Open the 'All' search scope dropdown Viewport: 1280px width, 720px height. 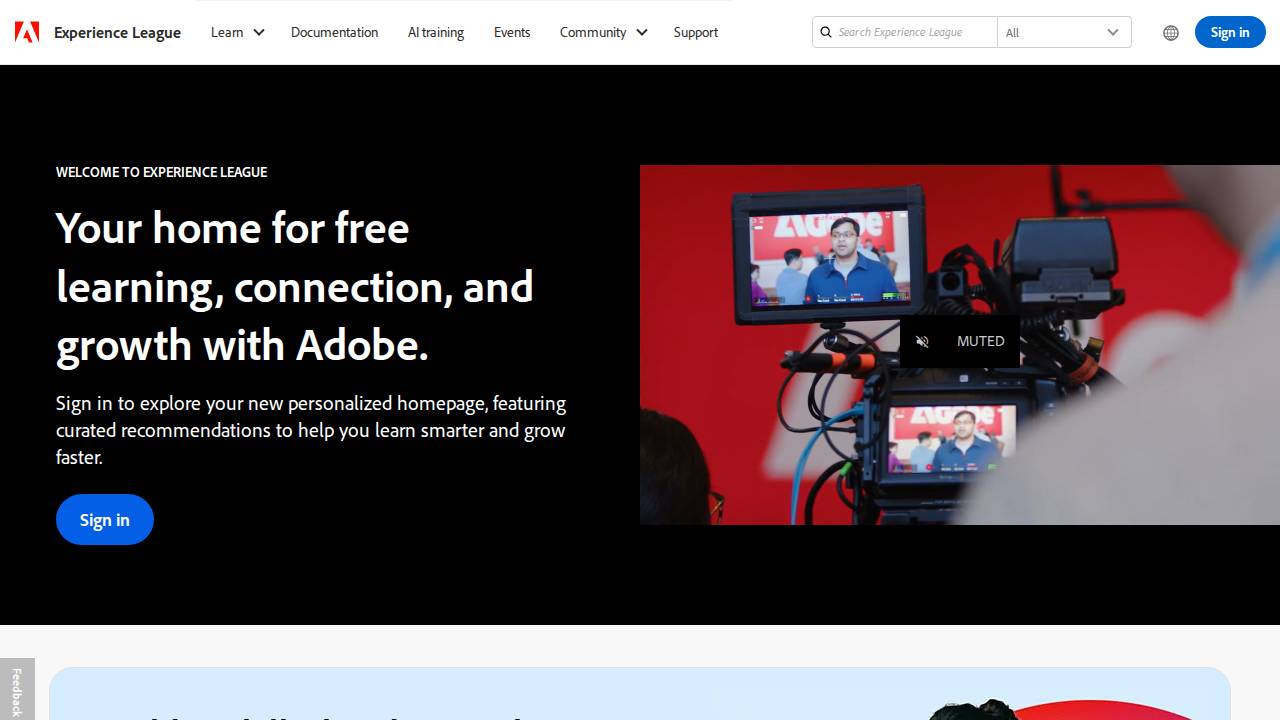tap(1063, 32)
